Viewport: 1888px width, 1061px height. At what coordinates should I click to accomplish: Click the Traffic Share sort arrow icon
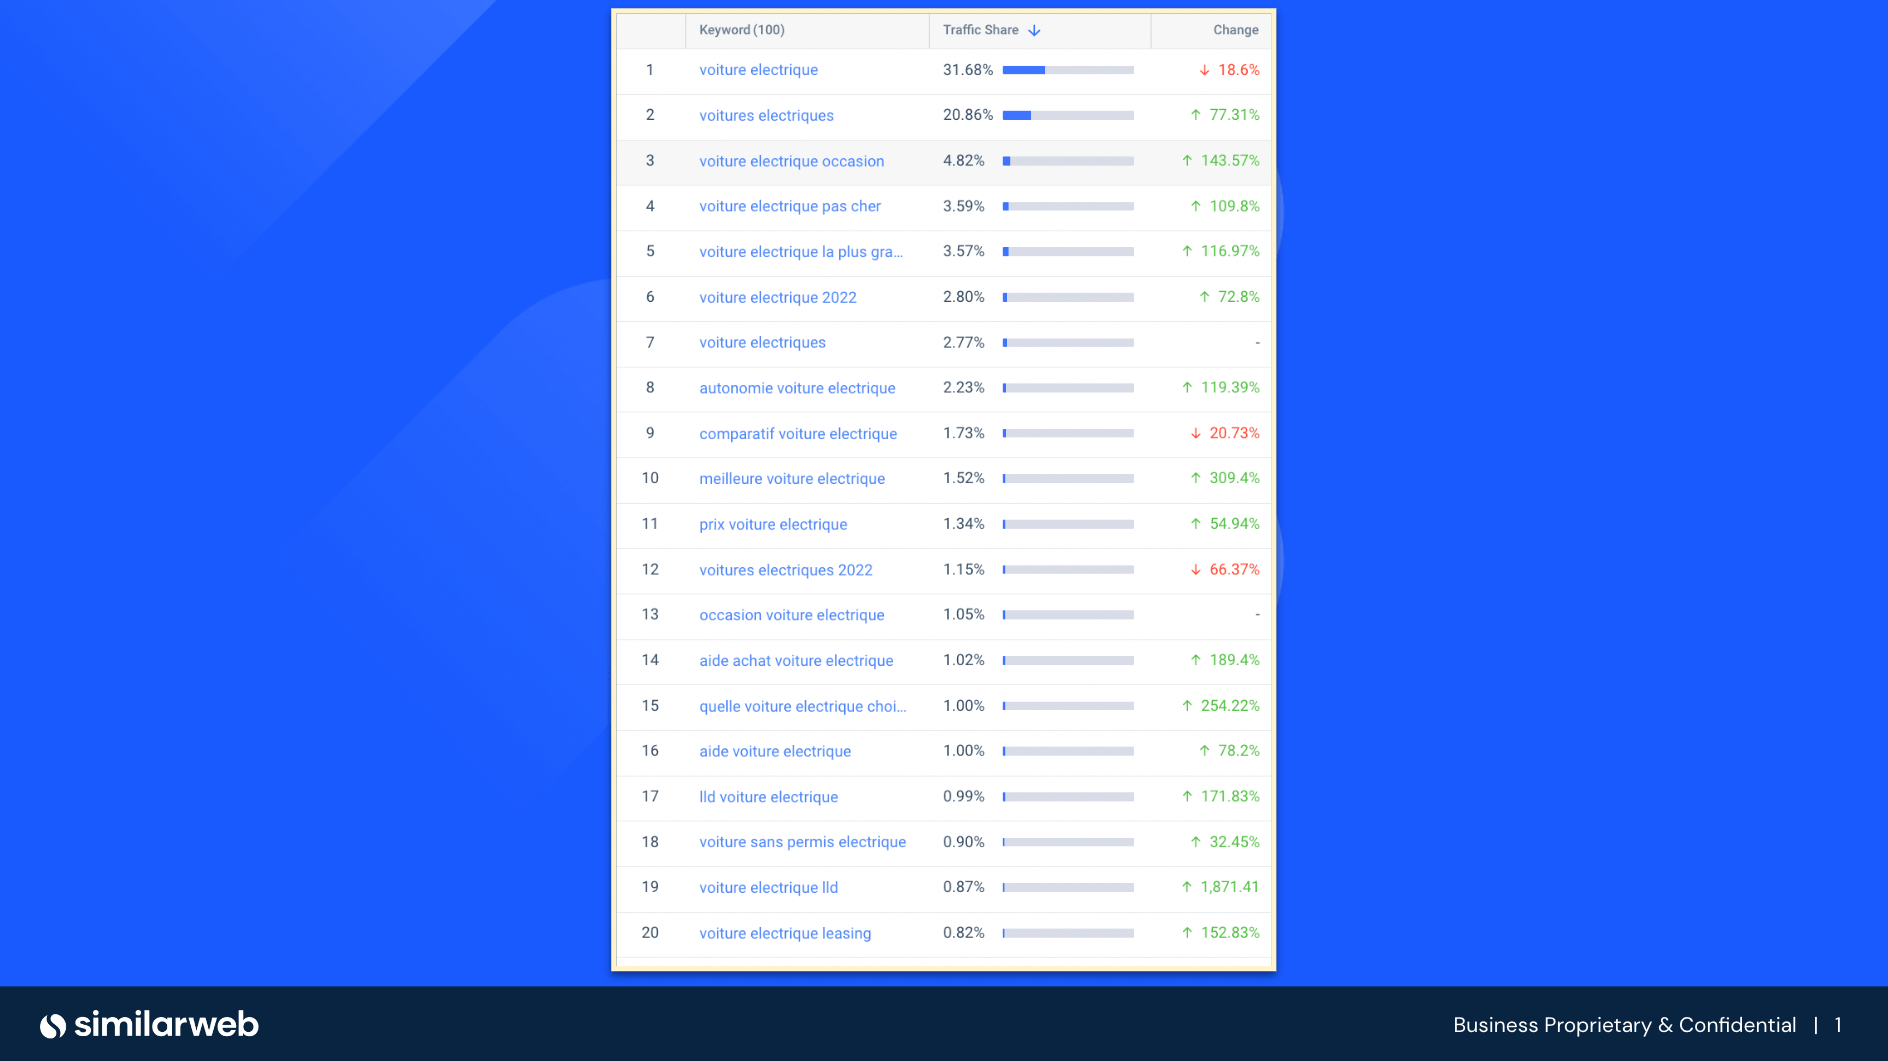[1034, 30]
